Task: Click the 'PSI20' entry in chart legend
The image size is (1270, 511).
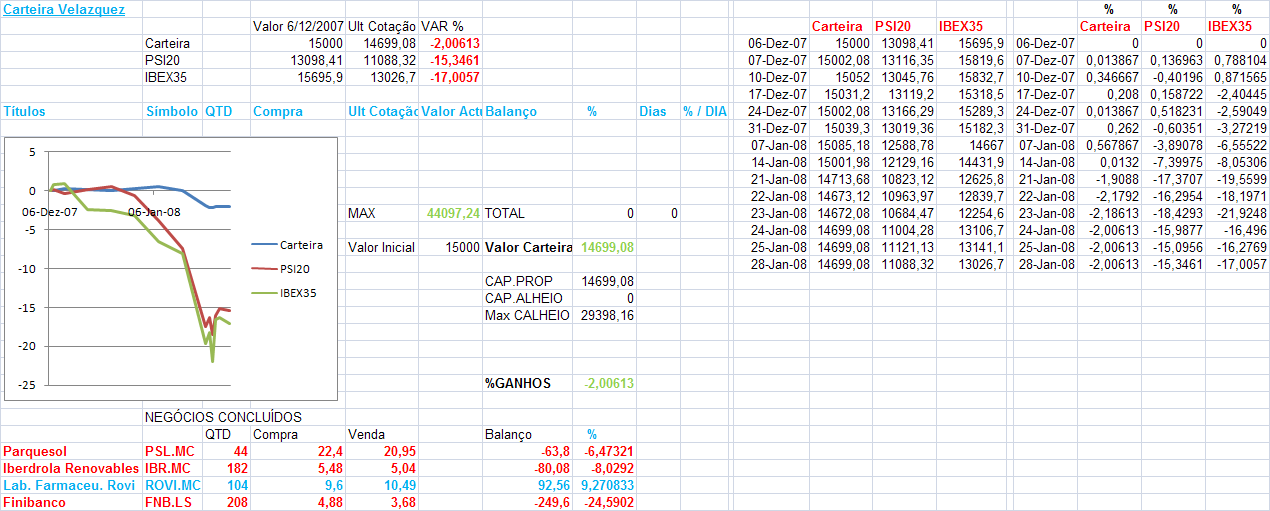Action: [x=282, y=268]
